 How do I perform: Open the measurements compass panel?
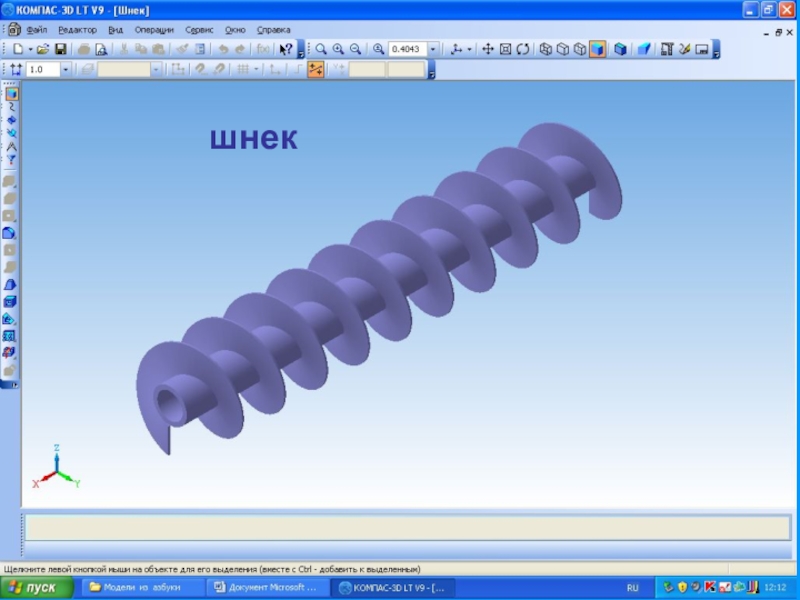[x=11, y=147]
